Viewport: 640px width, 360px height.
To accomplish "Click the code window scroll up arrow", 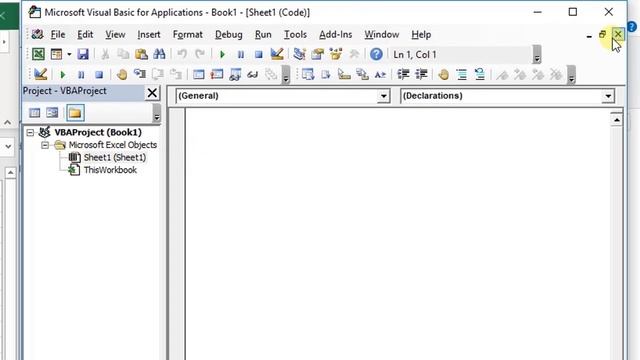I will click(x=617, y=120).
